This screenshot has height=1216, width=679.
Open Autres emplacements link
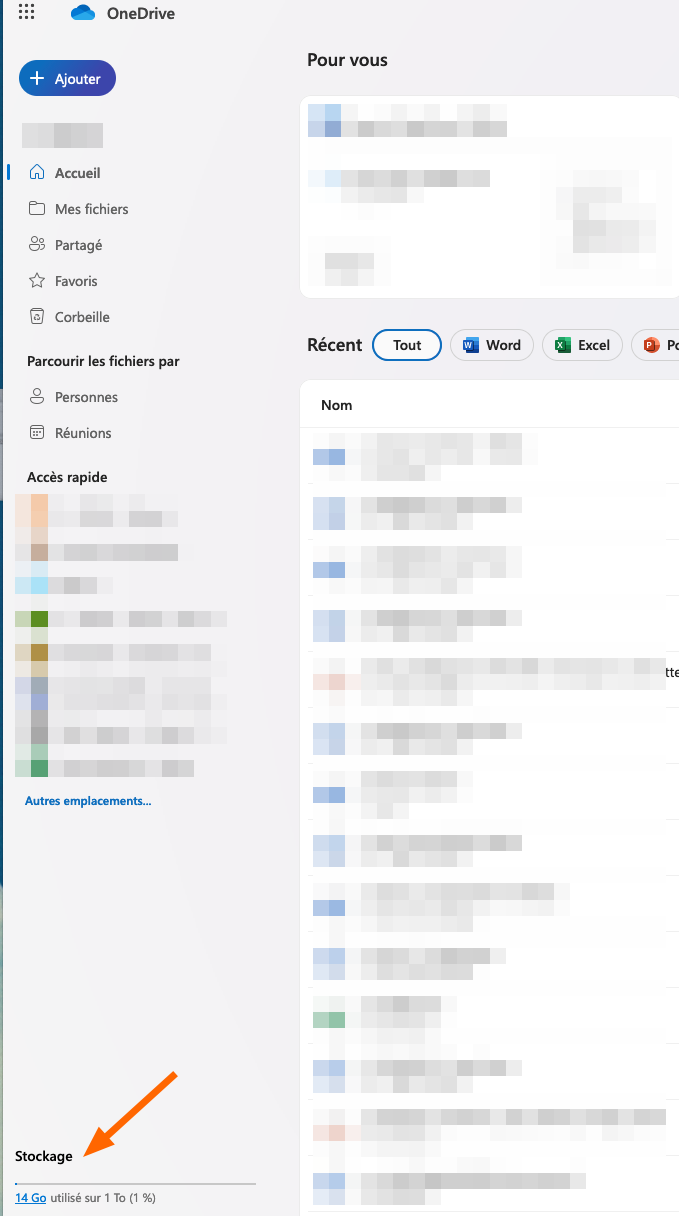click(88, 801)
